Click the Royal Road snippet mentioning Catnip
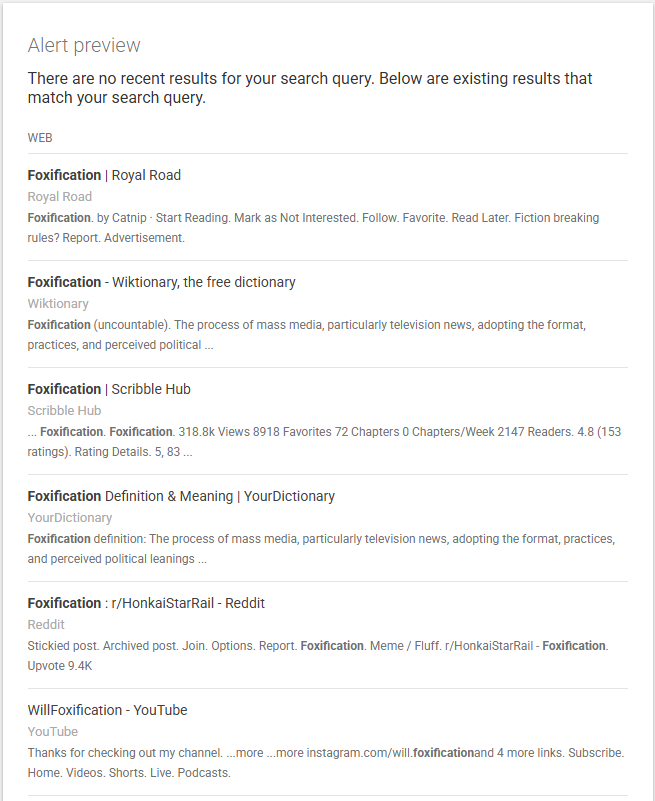The width and height of the screenshot is (655, 801). click(313, 227)
